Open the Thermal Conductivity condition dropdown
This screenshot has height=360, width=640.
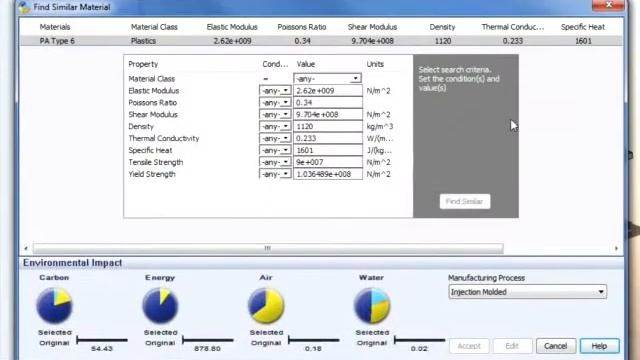pos(286,138)
